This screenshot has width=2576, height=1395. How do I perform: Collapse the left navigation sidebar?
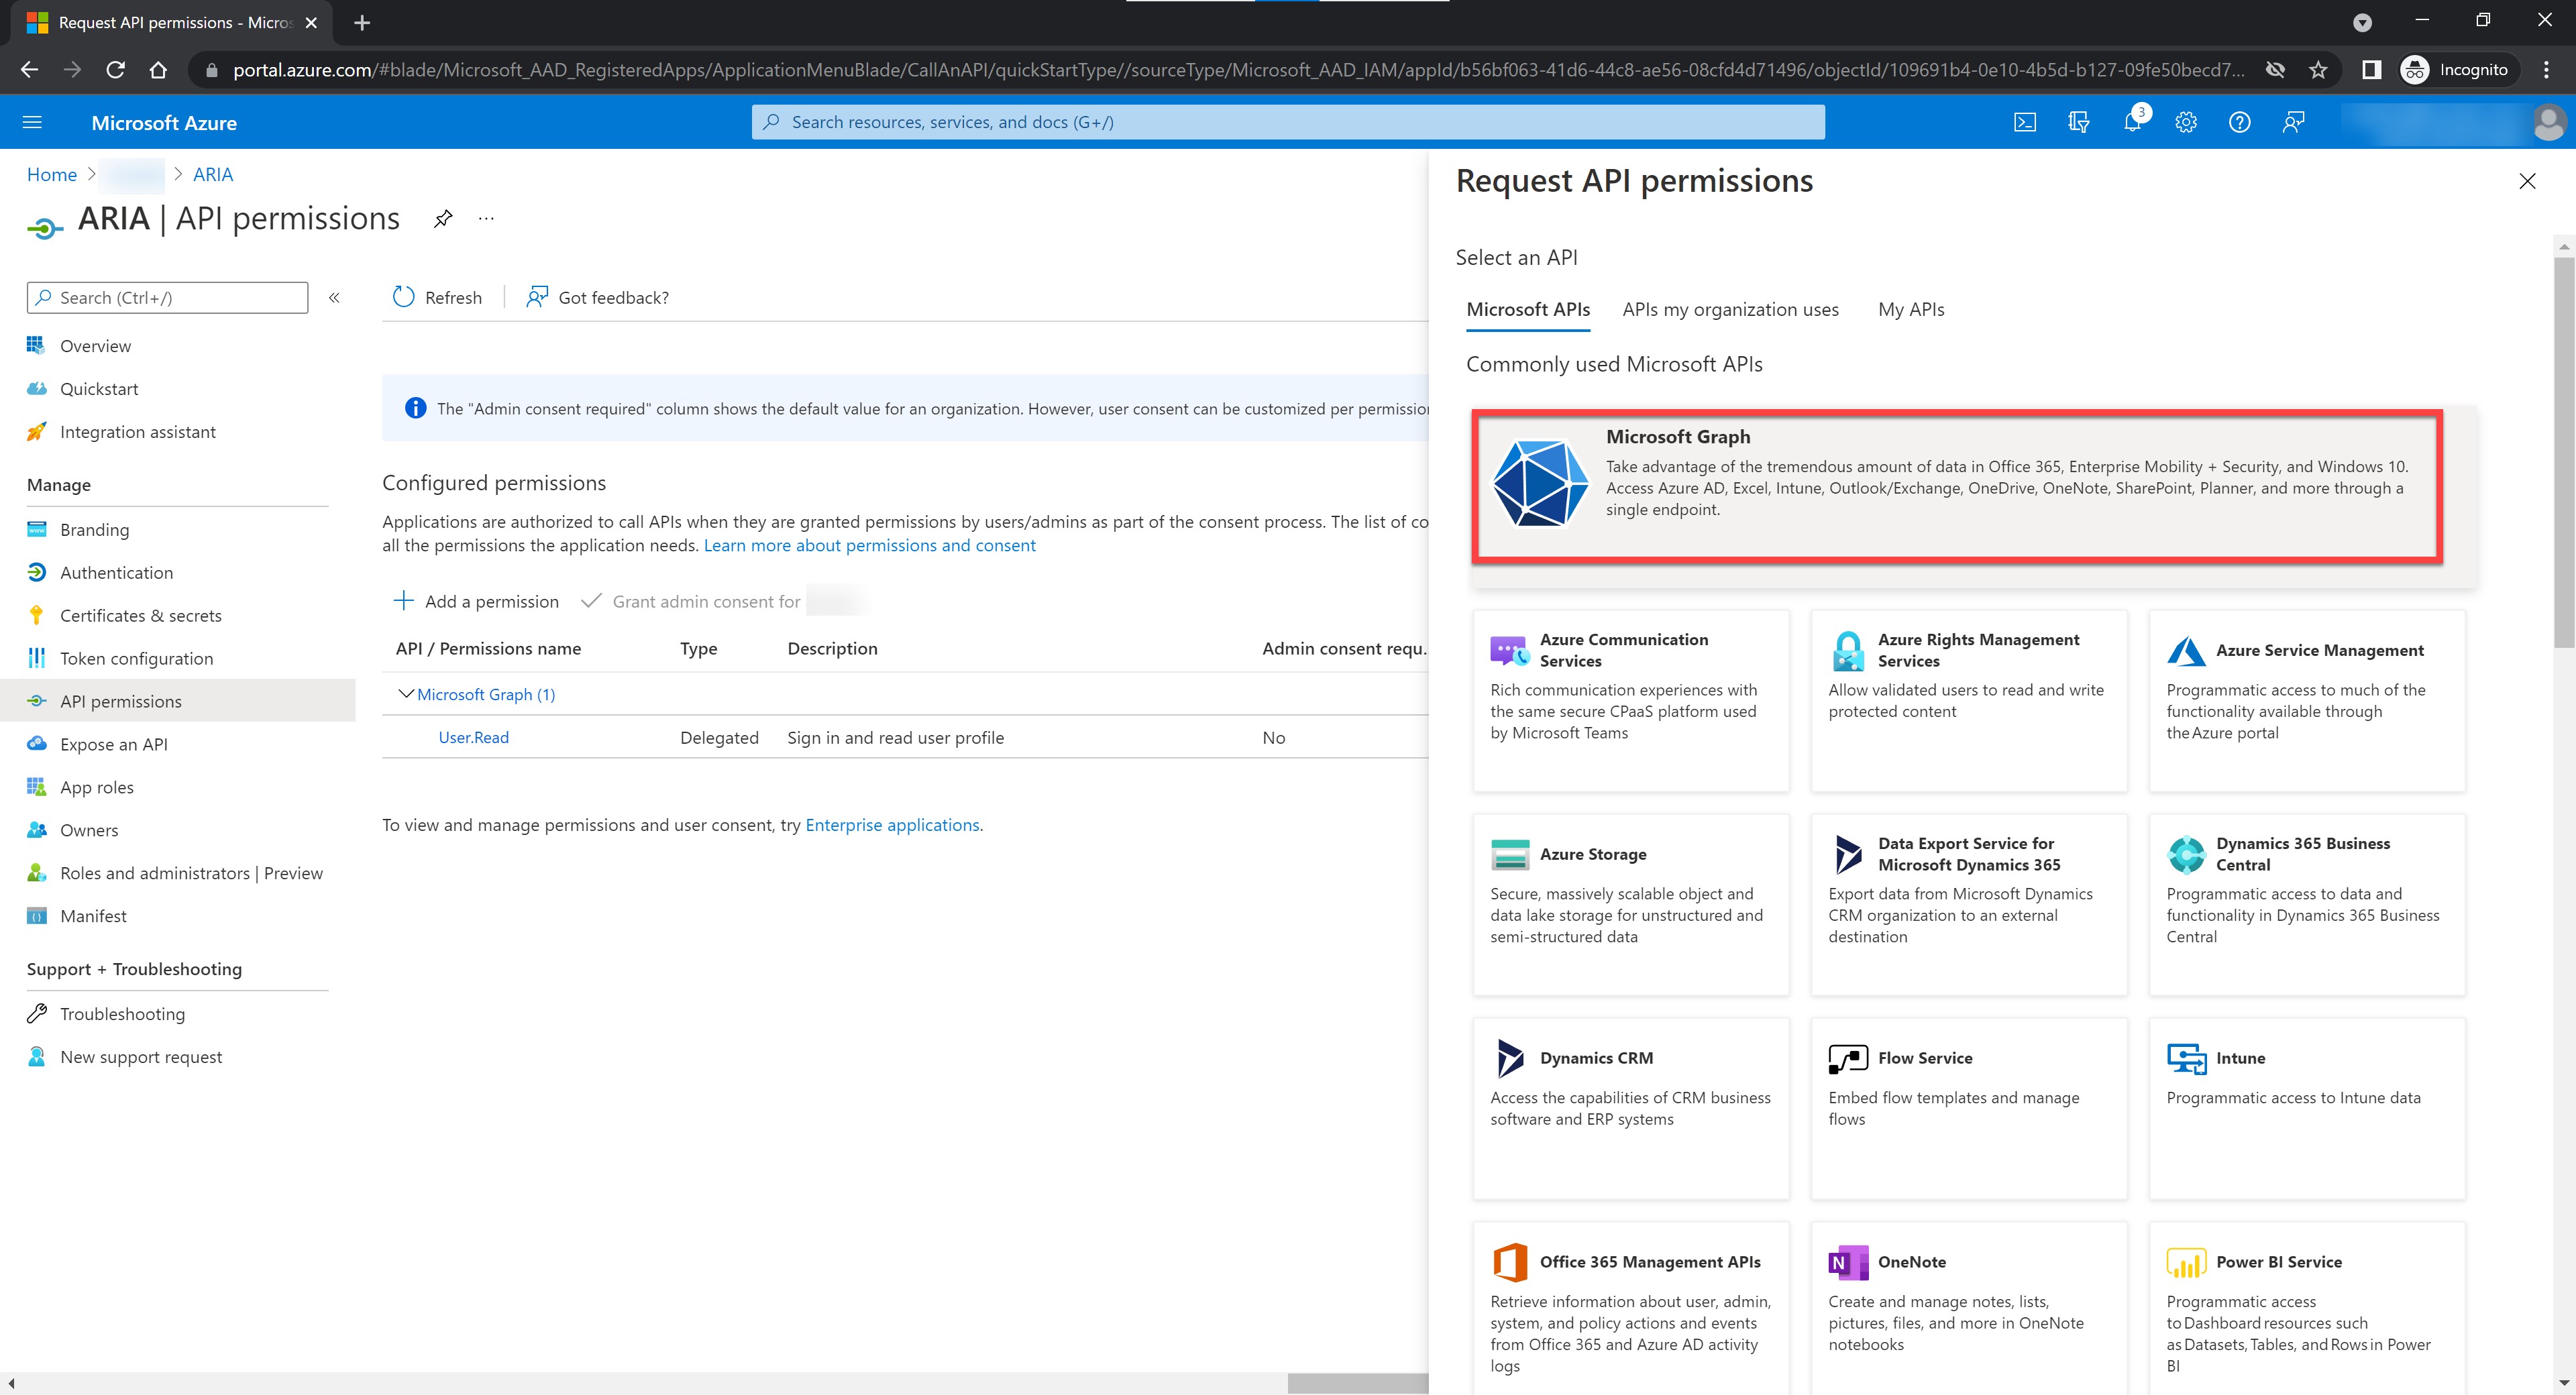point(335,297)
